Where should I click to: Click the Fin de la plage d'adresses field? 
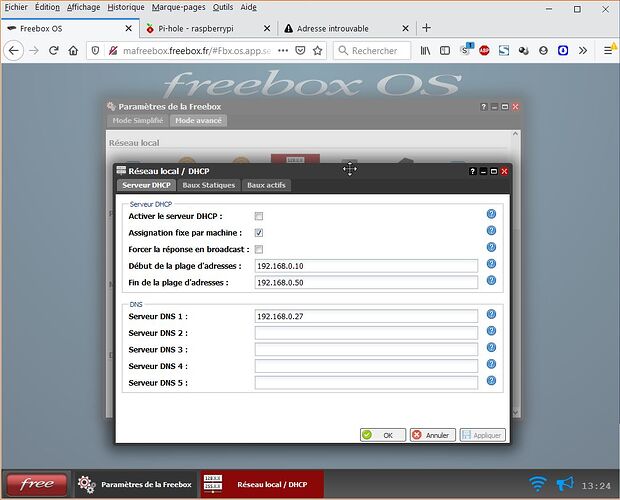[366, 283]
